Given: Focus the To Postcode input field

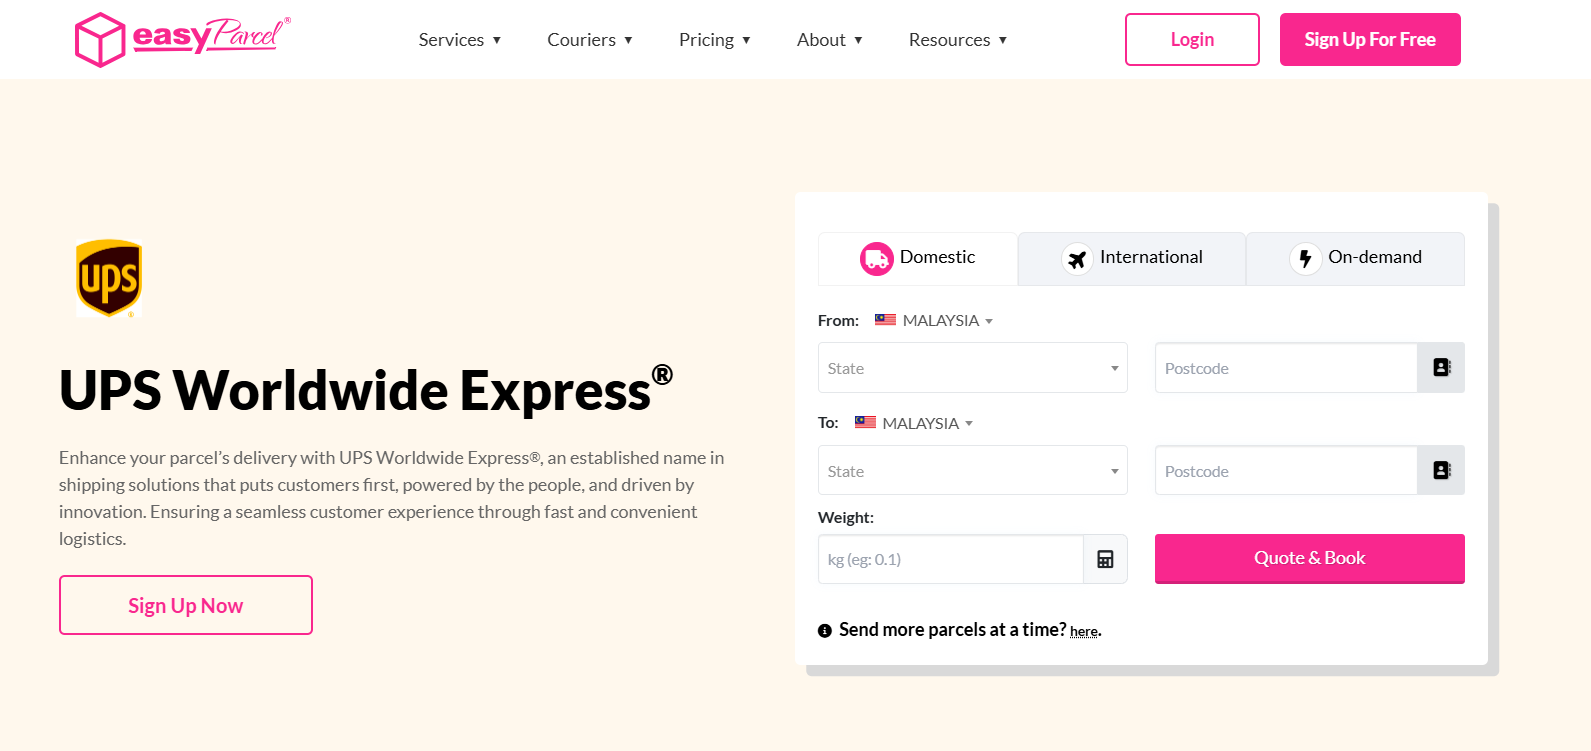Looking at the screenshot, I should [1286, 470].
